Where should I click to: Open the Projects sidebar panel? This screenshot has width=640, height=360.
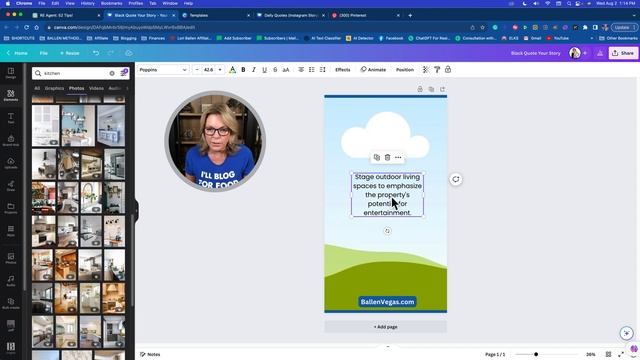pyautogui.click(x=11, y=209)
